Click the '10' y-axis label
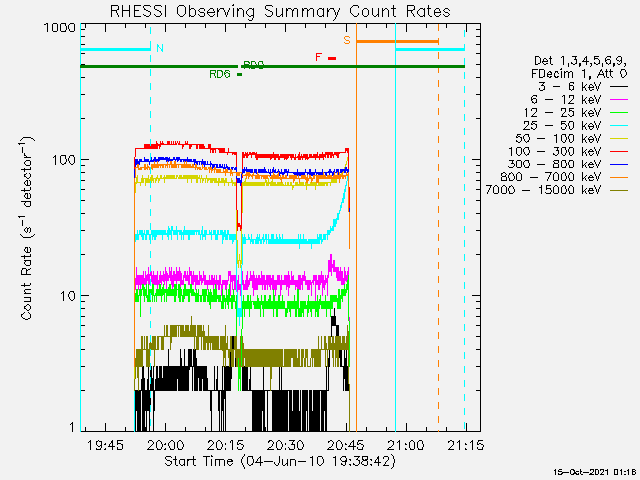This screenshot has height=480, width=640. tap(68, 296)
